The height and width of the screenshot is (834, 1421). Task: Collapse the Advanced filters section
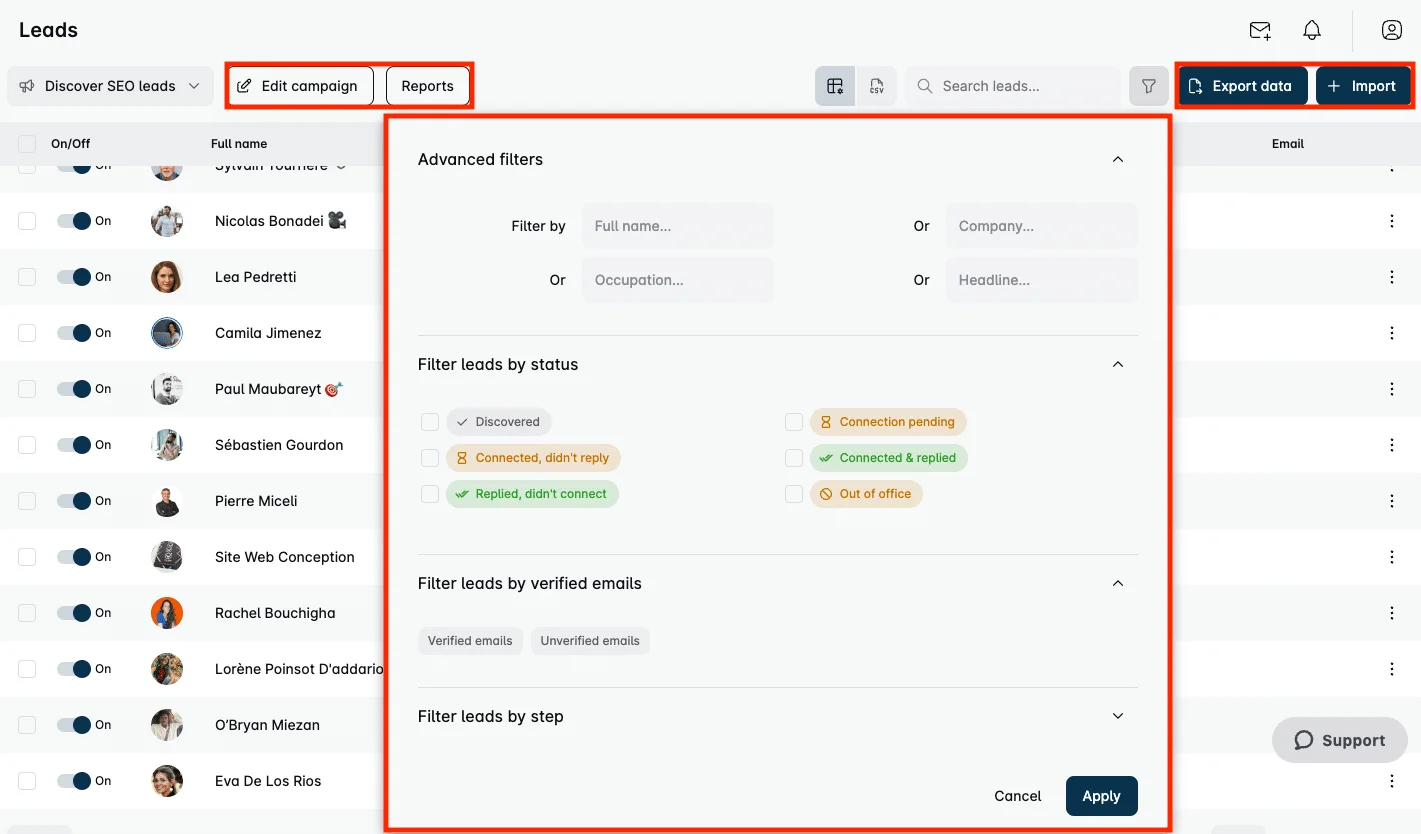point(1118,159)
